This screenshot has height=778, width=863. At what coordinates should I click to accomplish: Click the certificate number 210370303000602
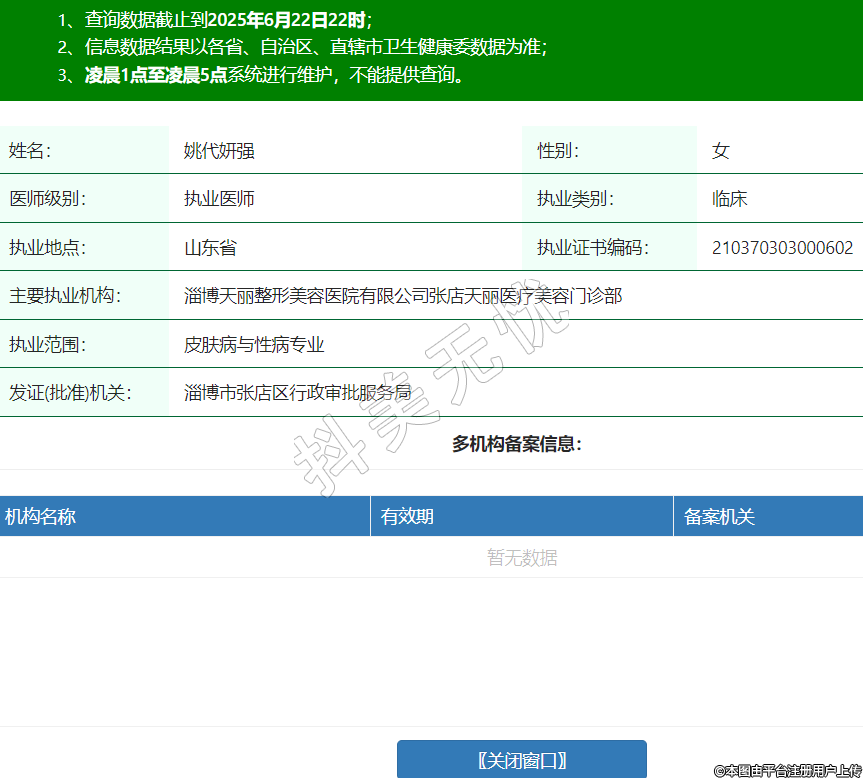[782, 248]
